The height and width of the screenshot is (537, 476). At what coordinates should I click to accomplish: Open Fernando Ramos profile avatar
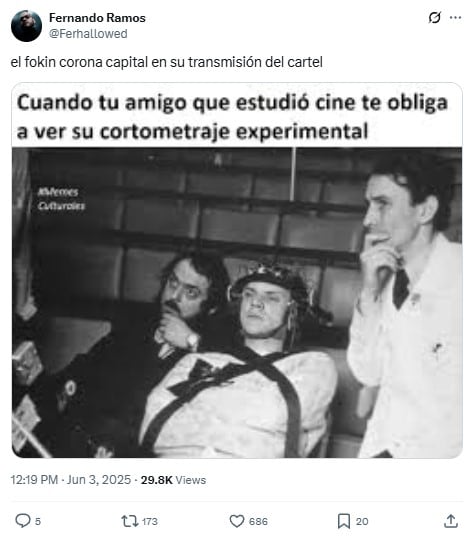tap(26, 26)
